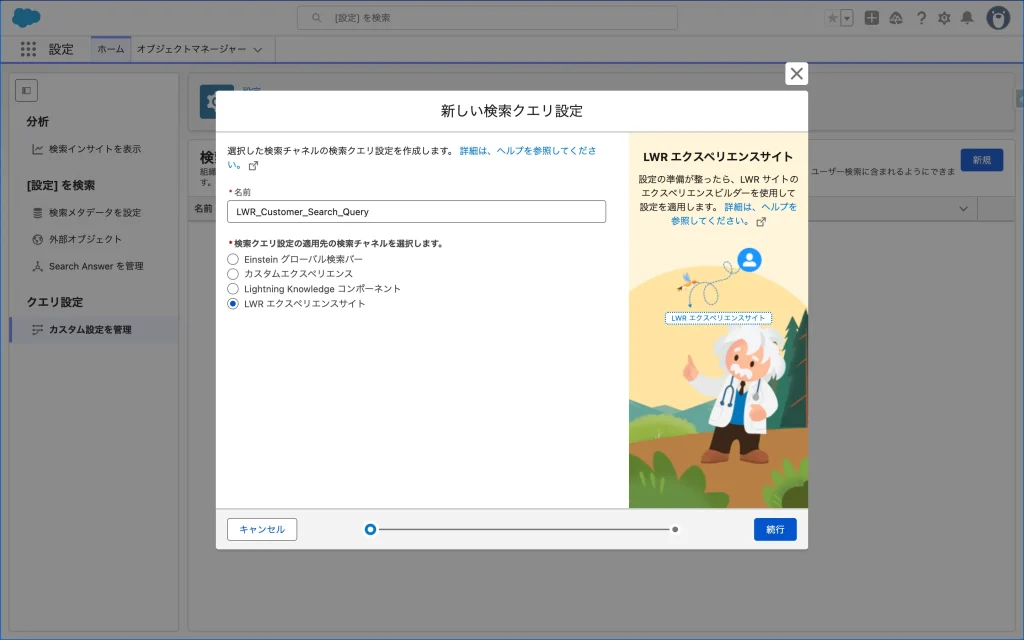Switch to the ホーム tab
This screenshot has width=1024, height=640.
pyautogui.click(x=111, y=49)
